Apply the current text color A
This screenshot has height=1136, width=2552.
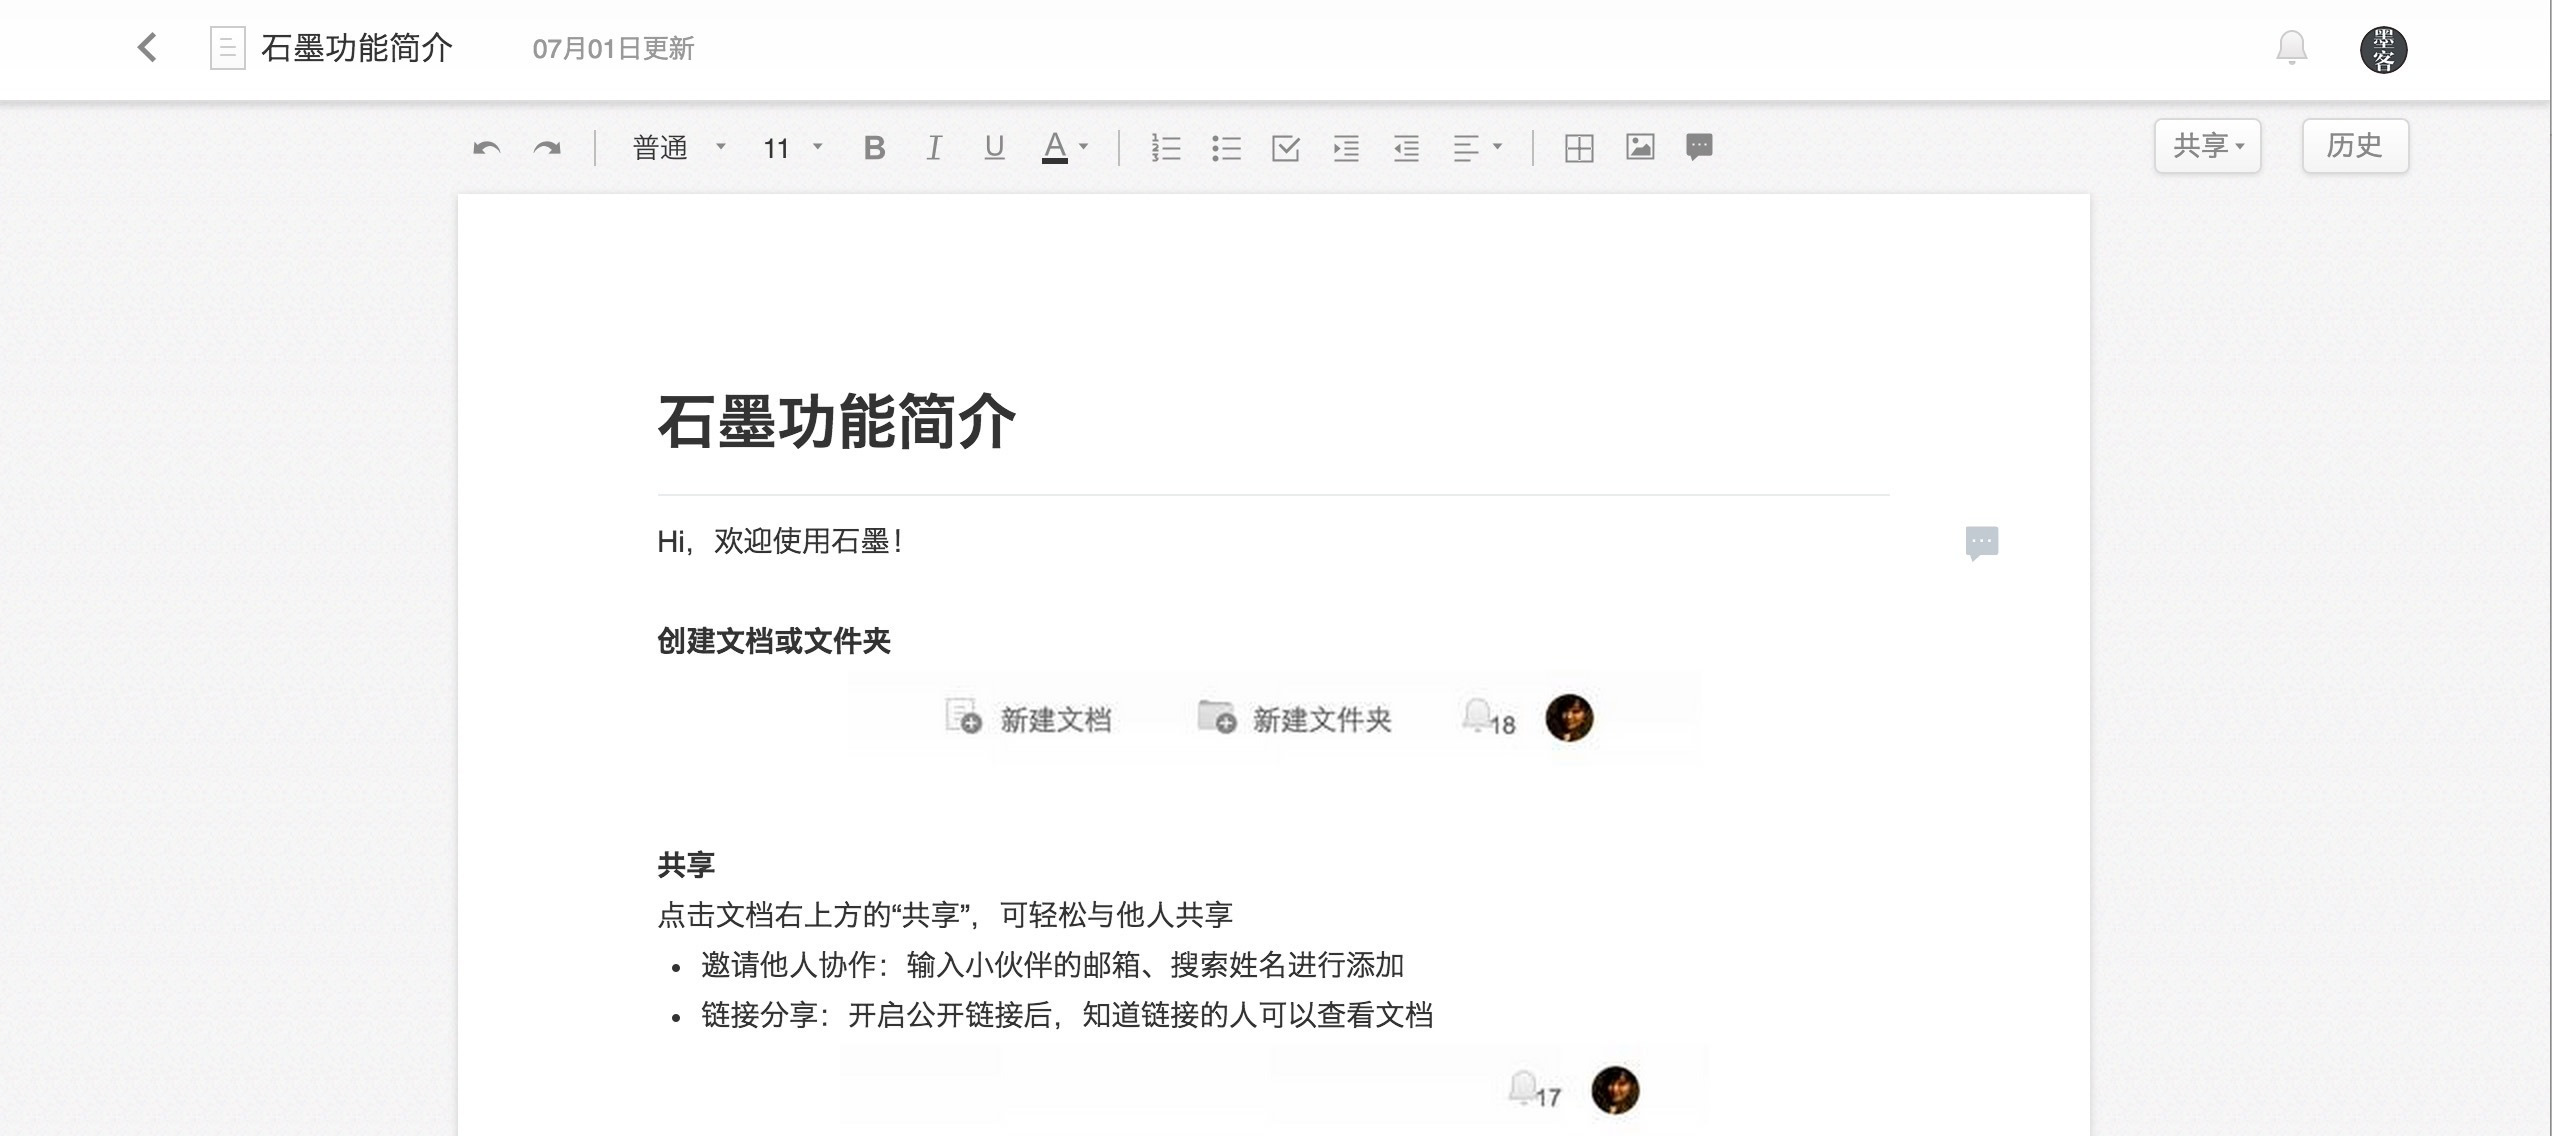click(1055, 148)
